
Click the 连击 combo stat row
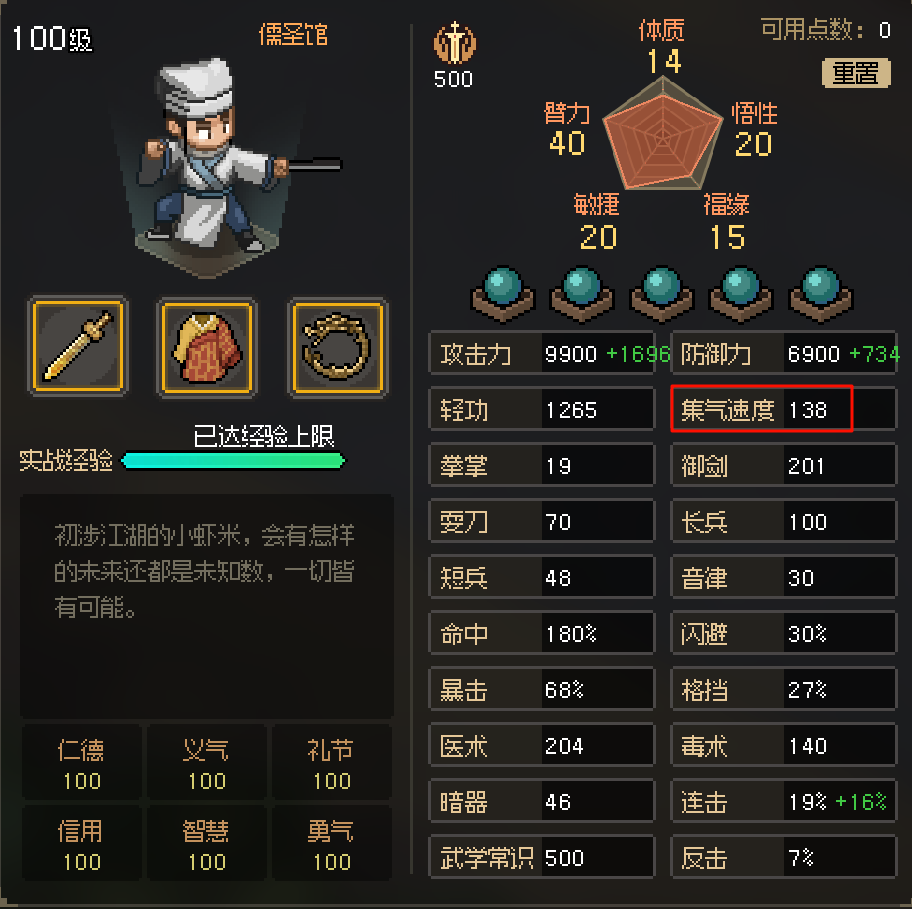click(783, 801)
